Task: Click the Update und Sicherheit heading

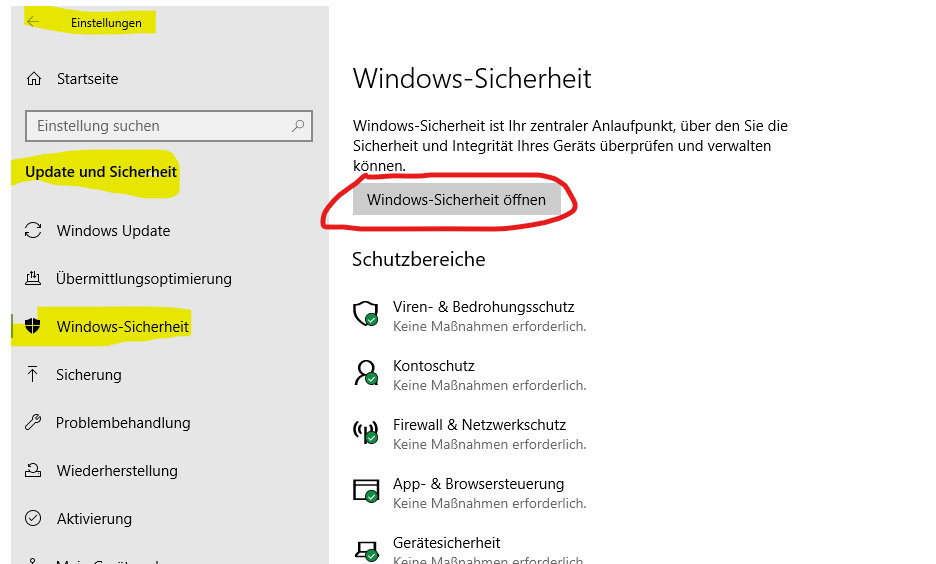Action: pyautogui.click(x=101, y=172)
